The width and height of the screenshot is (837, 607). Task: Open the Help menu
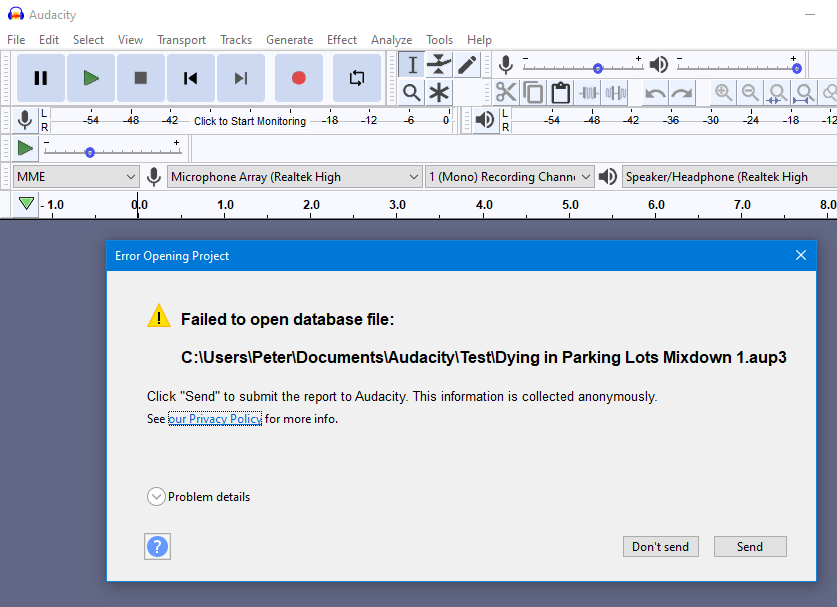tap(479, 40)
